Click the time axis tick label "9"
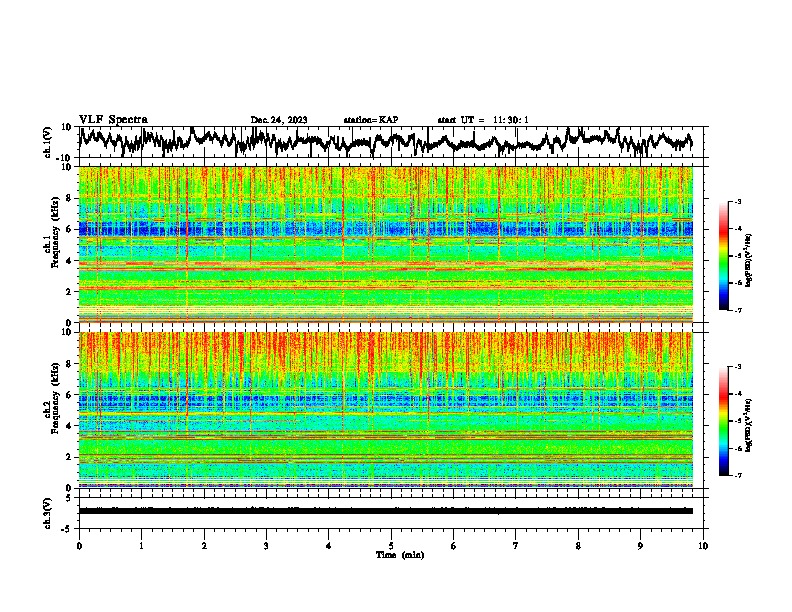The width and height of the screenshot is (792, 612). tap(640, 546)
